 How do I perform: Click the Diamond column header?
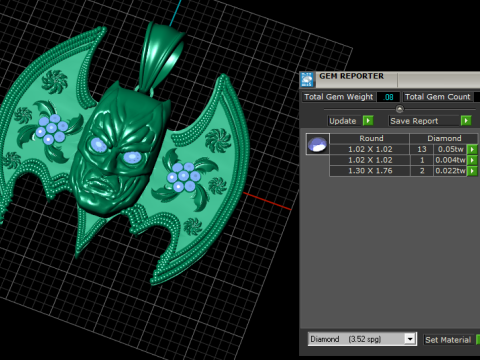coord(444,138)
